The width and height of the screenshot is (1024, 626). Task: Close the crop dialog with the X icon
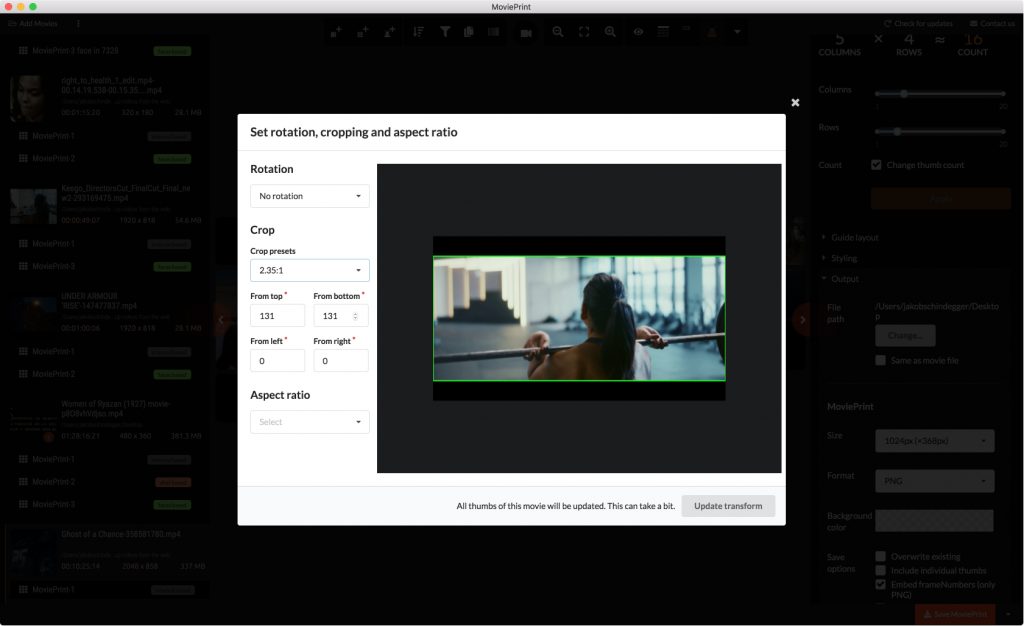click(795, 102)
